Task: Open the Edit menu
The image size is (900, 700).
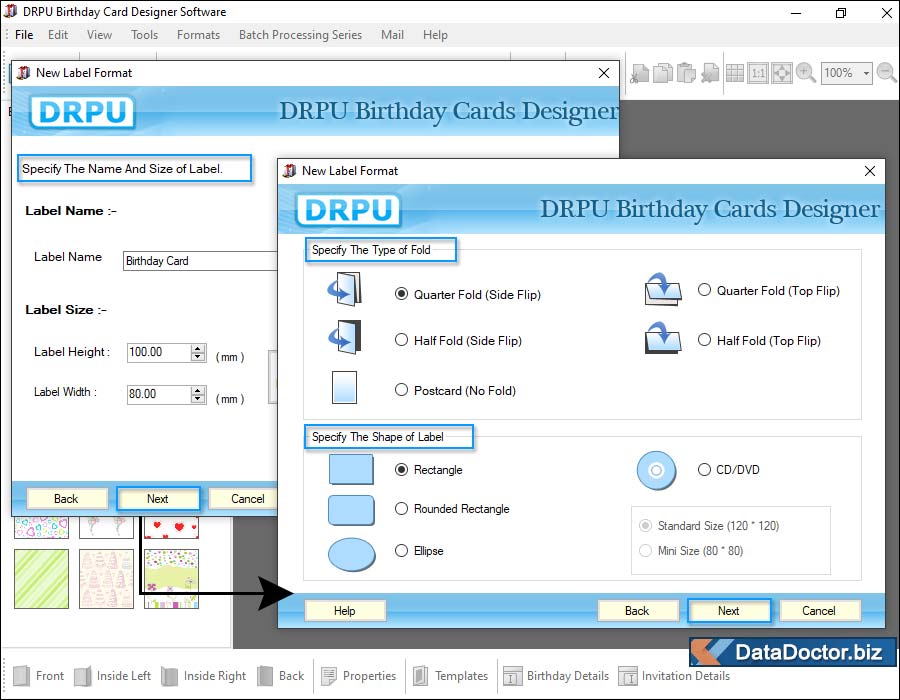Action: point(58,35)
